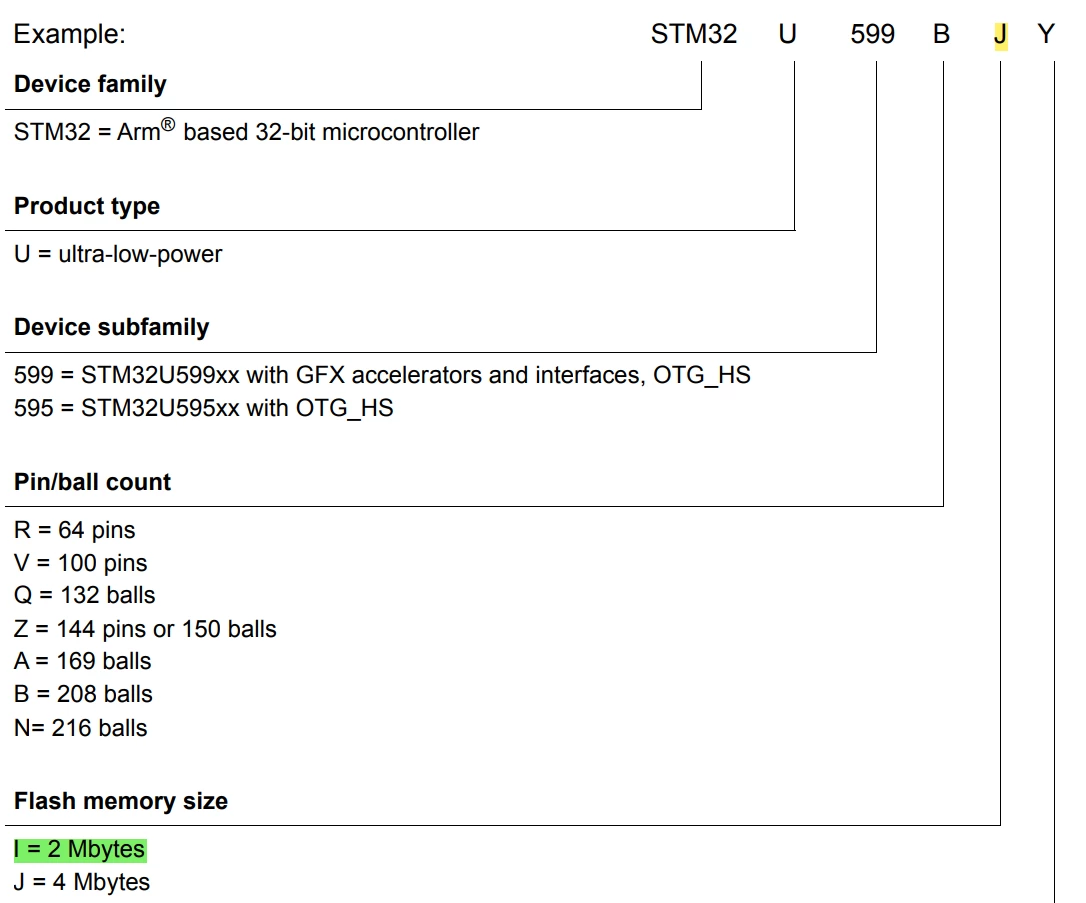Image resolution: width=1086 pixels, height=903 pixels.
Task: Click the letter Y in example code
Action: [x=1046, y=34]
